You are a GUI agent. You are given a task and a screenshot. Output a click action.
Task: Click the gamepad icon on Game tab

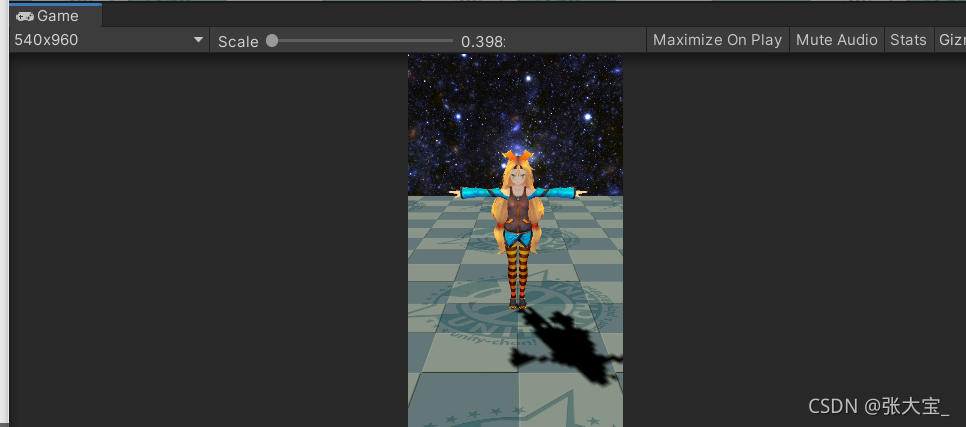tap(25, 16)
